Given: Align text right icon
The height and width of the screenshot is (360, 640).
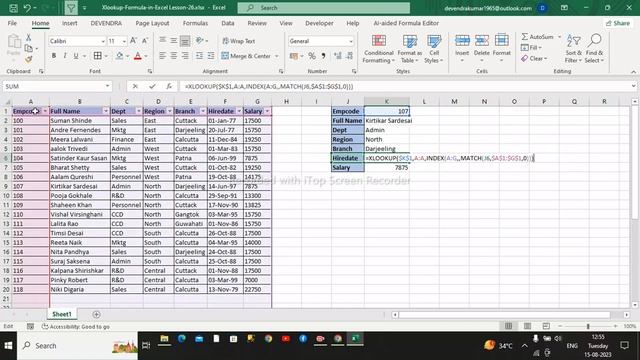Looking at the screenshot, I should [x=185, y=56].
